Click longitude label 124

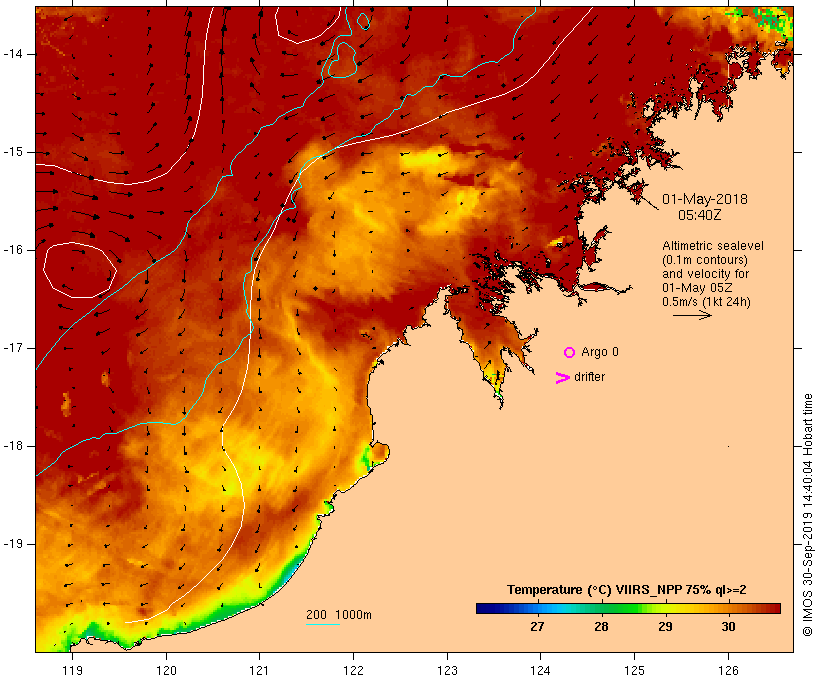click(x=541, y=670)
